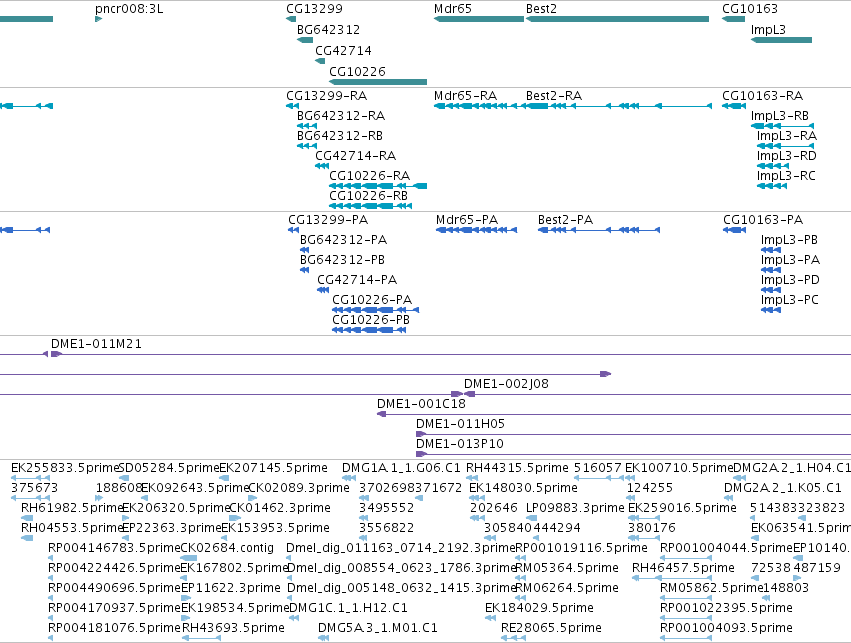Click the CG13299-RA transcript label

(x=327, y=96)
